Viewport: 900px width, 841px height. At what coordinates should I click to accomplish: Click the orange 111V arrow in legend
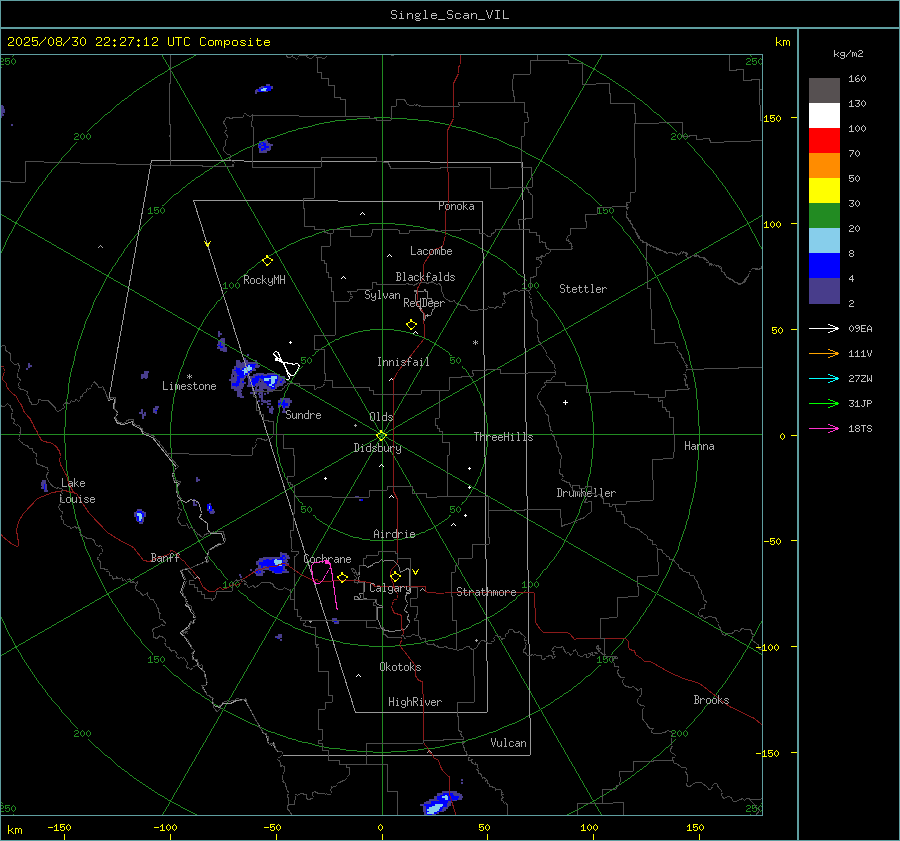point(824,354)
